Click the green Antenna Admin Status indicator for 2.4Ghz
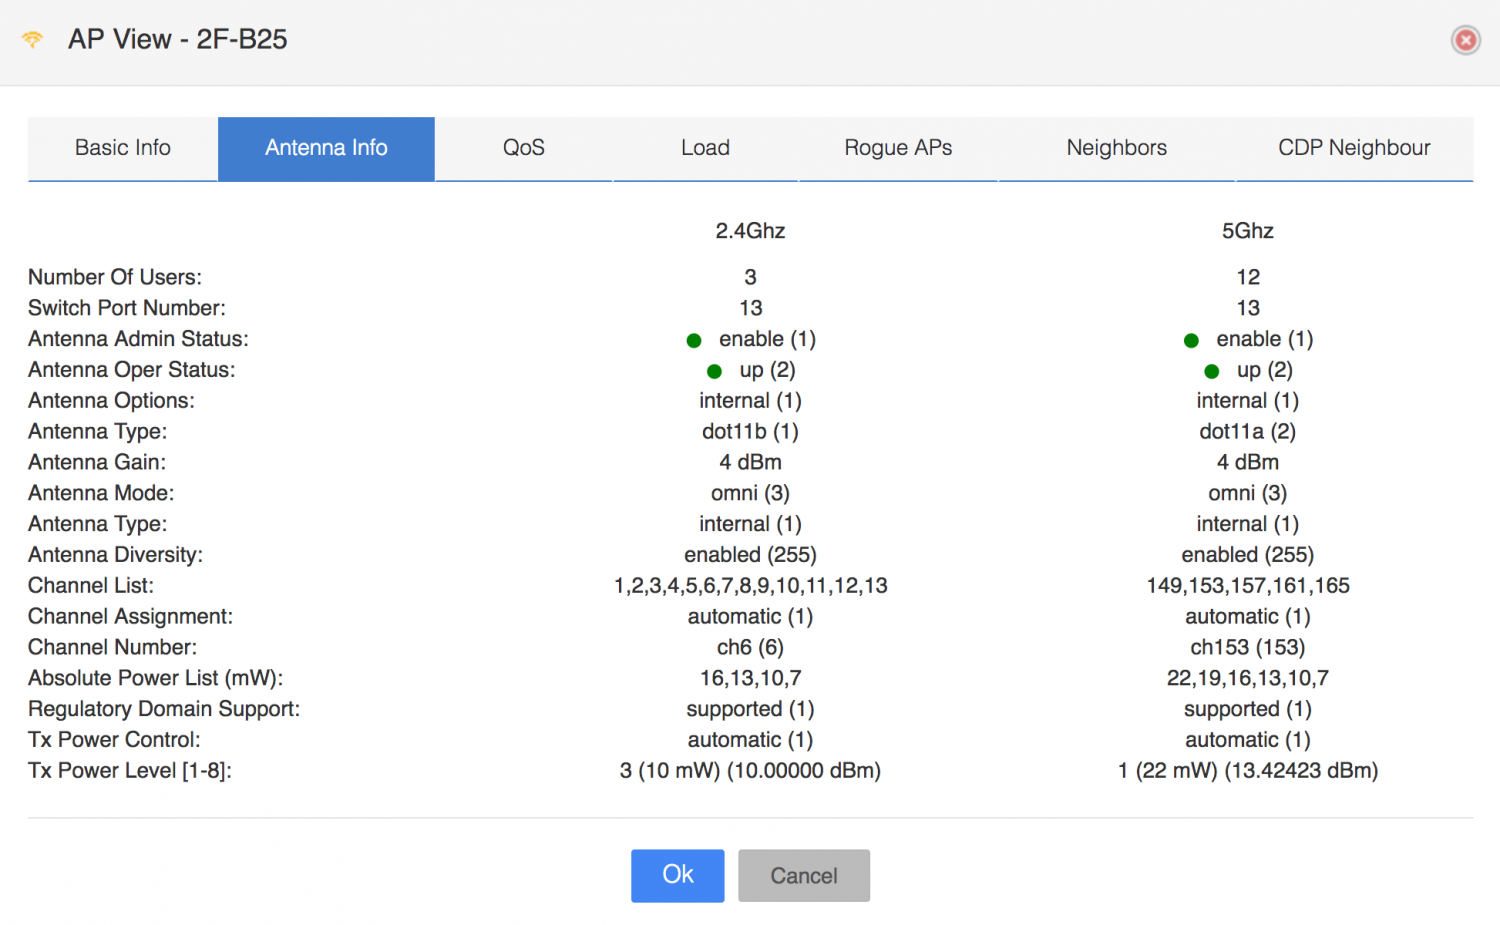The height and width of the screenshot is (925, 1500). [x=694, y=340]
